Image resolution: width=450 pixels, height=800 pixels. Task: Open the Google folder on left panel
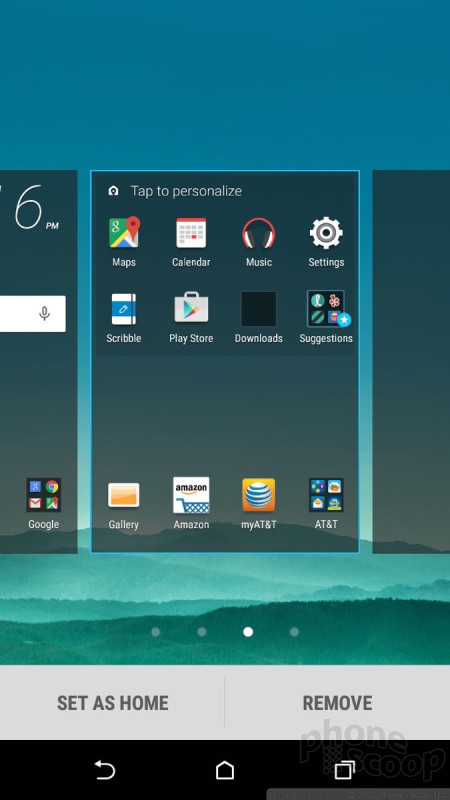[43, 495]
